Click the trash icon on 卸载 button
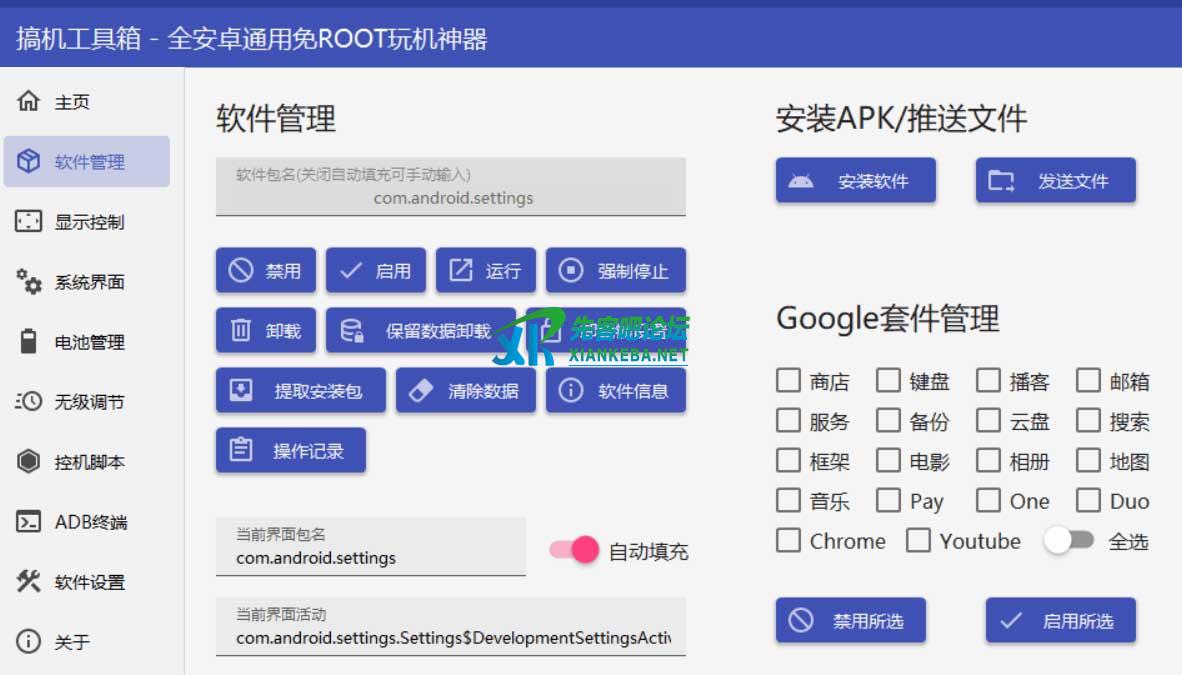1182x675 pixels. 241,330
